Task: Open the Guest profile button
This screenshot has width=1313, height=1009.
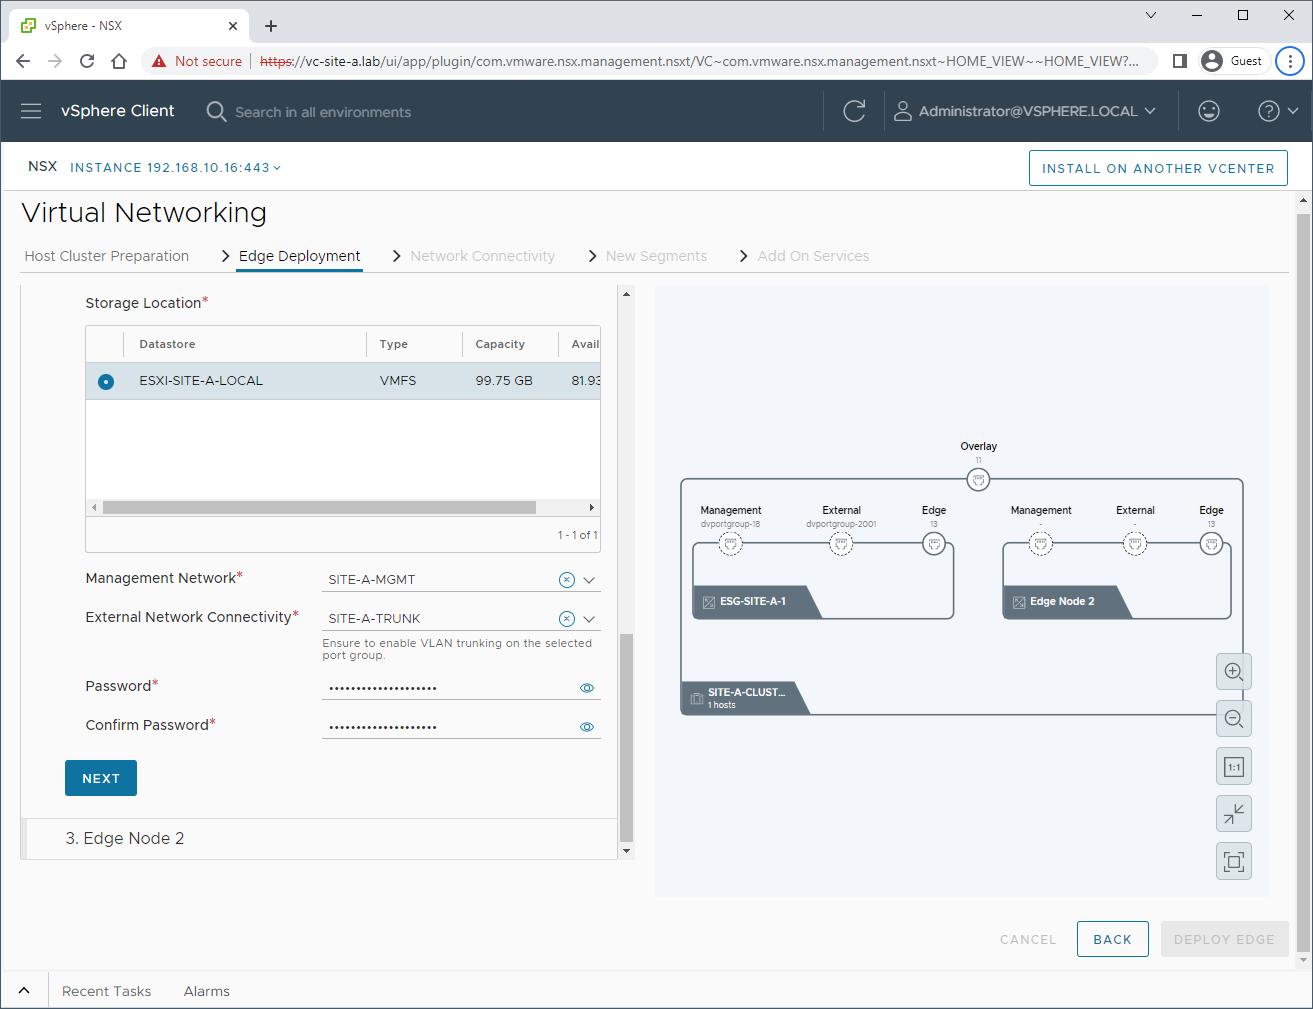Action: pyautogui.click(x=1235, y=61)
